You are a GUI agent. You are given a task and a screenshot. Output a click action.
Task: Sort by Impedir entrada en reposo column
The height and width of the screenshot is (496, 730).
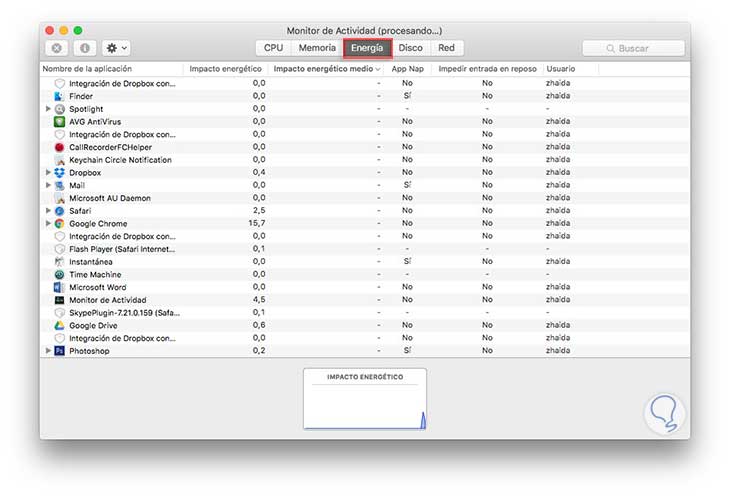pyautogui.click(x=487, y=69)
